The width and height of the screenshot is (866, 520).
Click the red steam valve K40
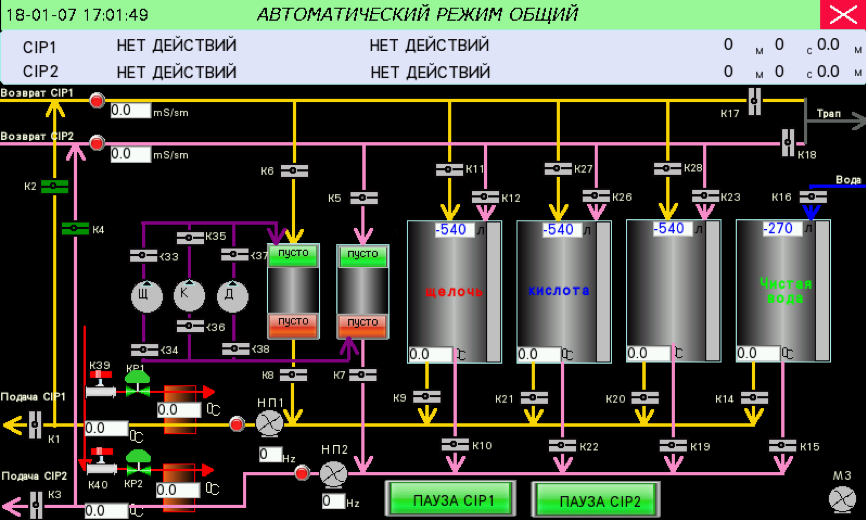pyautogui.click(x=102, y=463)
